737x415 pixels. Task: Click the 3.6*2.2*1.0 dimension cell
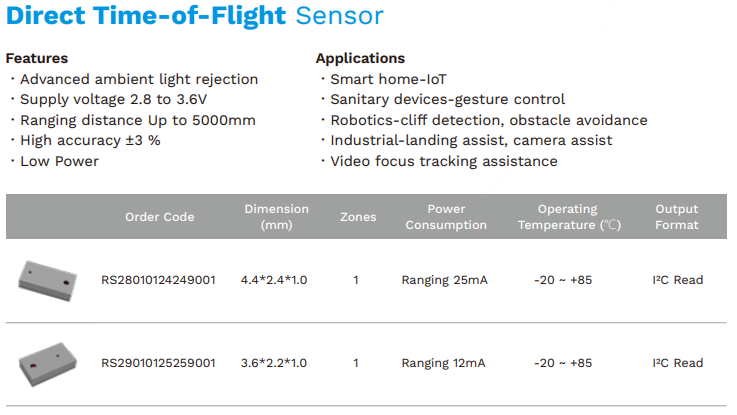point(274,363)
